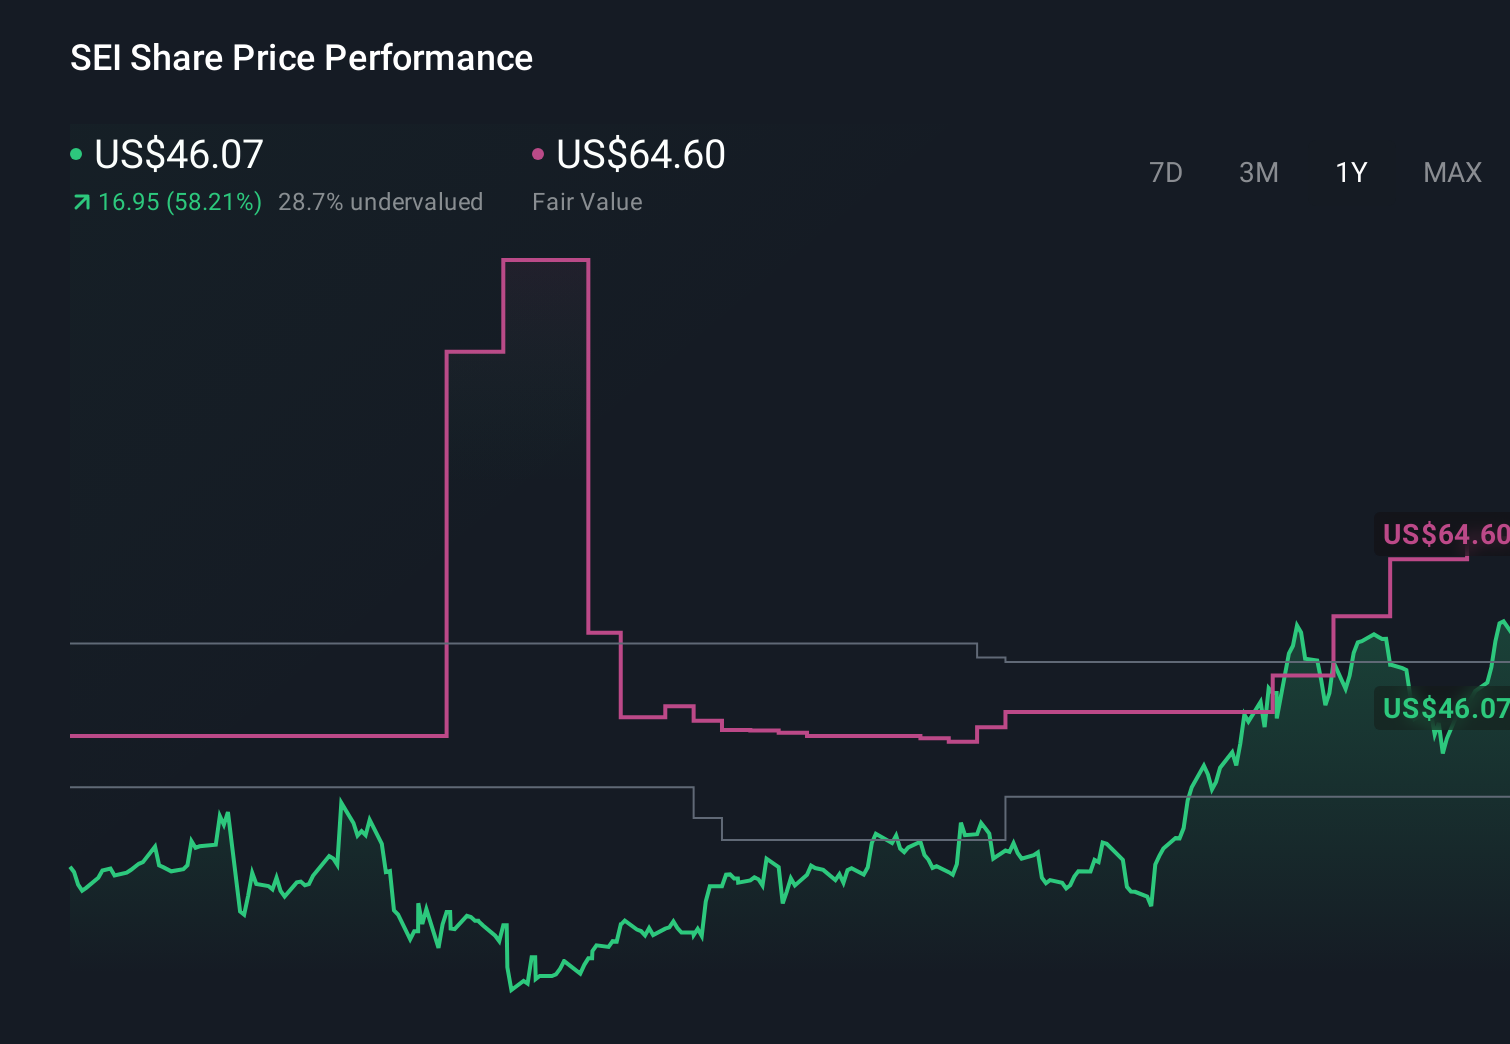Click the green share price legend dot

(76, 154)
